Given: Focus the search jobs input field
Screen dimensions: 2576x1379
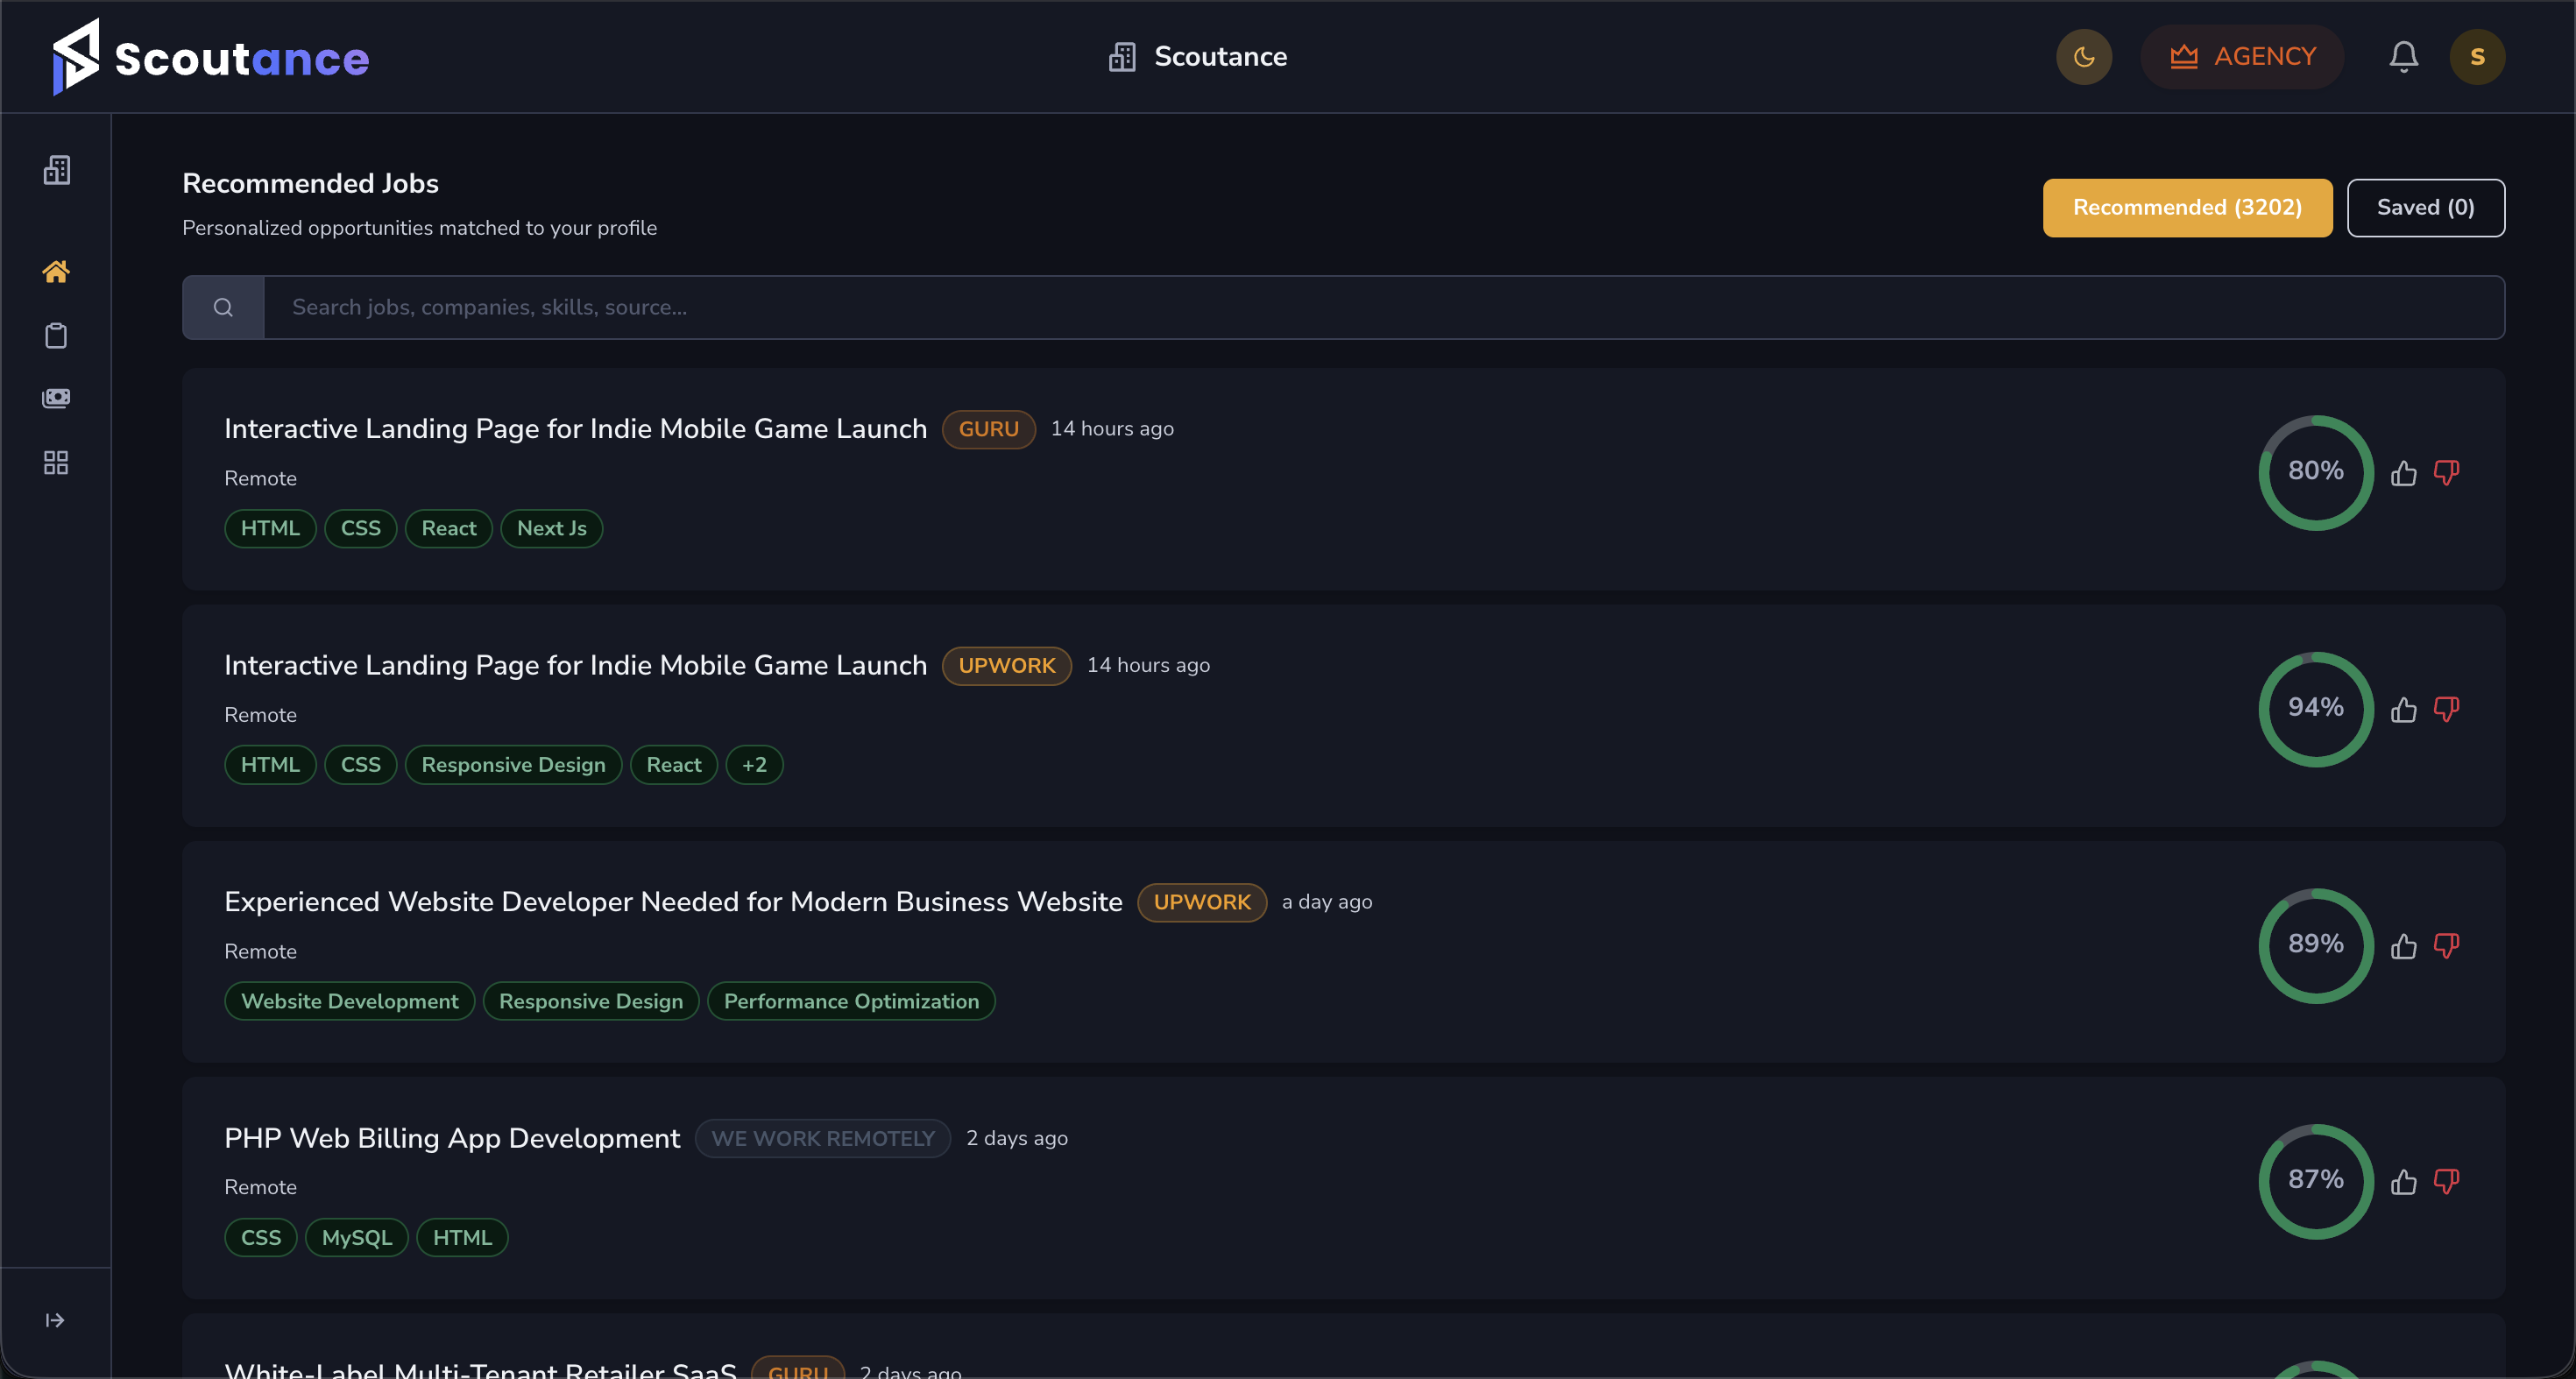Looking at the screenshot, I should (x=1383, y=307).
